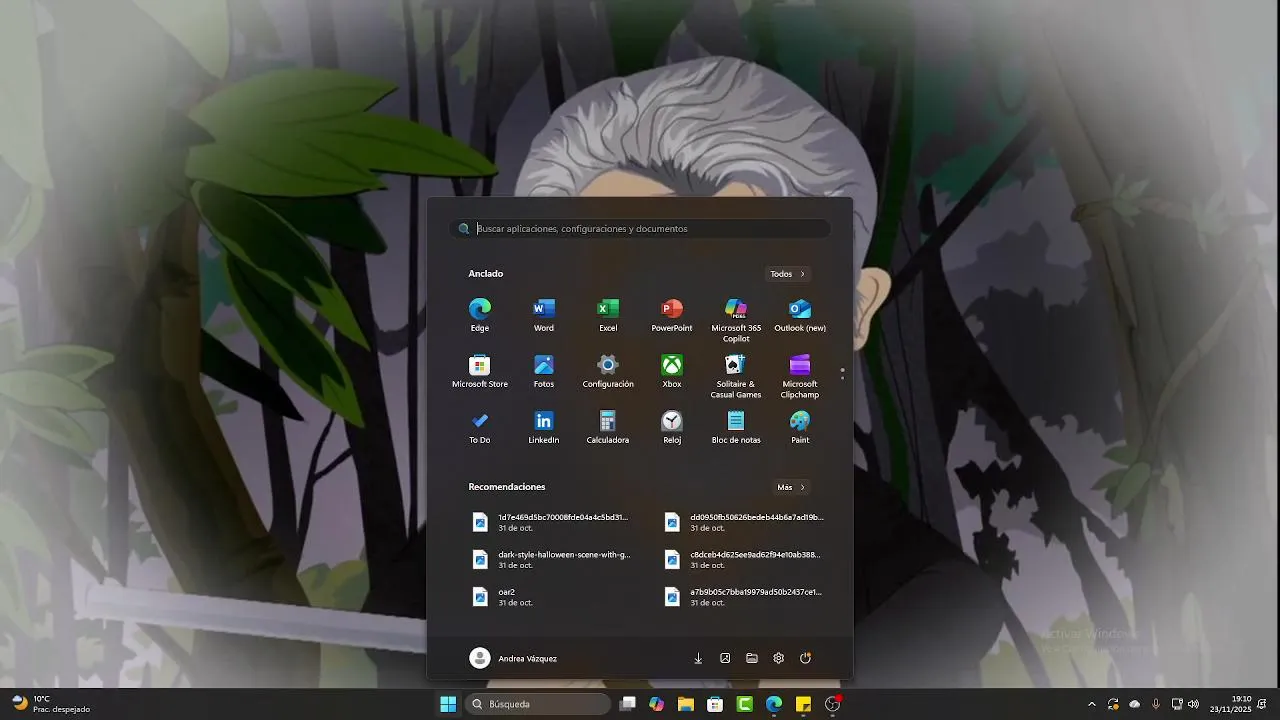
Task: Launch the Fotos app
Action: click(x=544, y=371)
